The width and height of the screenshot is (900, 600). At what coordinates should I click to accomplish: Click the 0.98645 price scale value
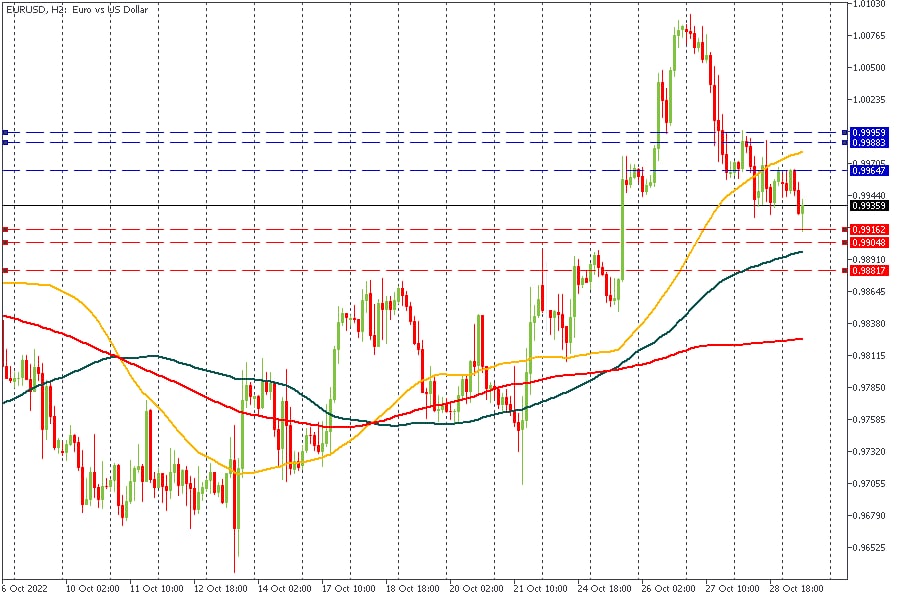point(870,292)
